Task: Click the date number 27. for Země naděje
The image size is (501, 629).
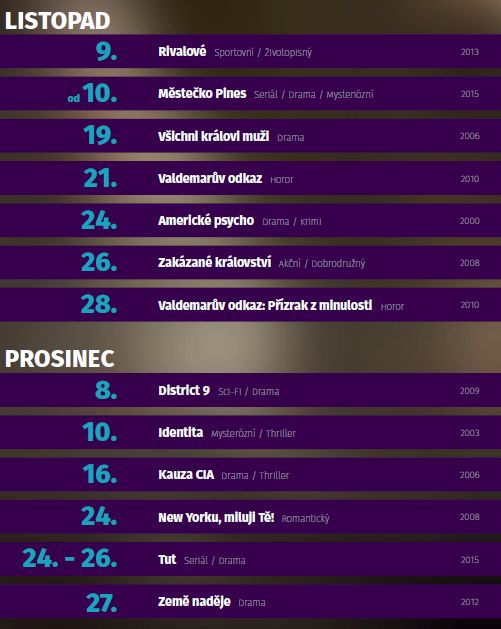Action: pos(102,603)
